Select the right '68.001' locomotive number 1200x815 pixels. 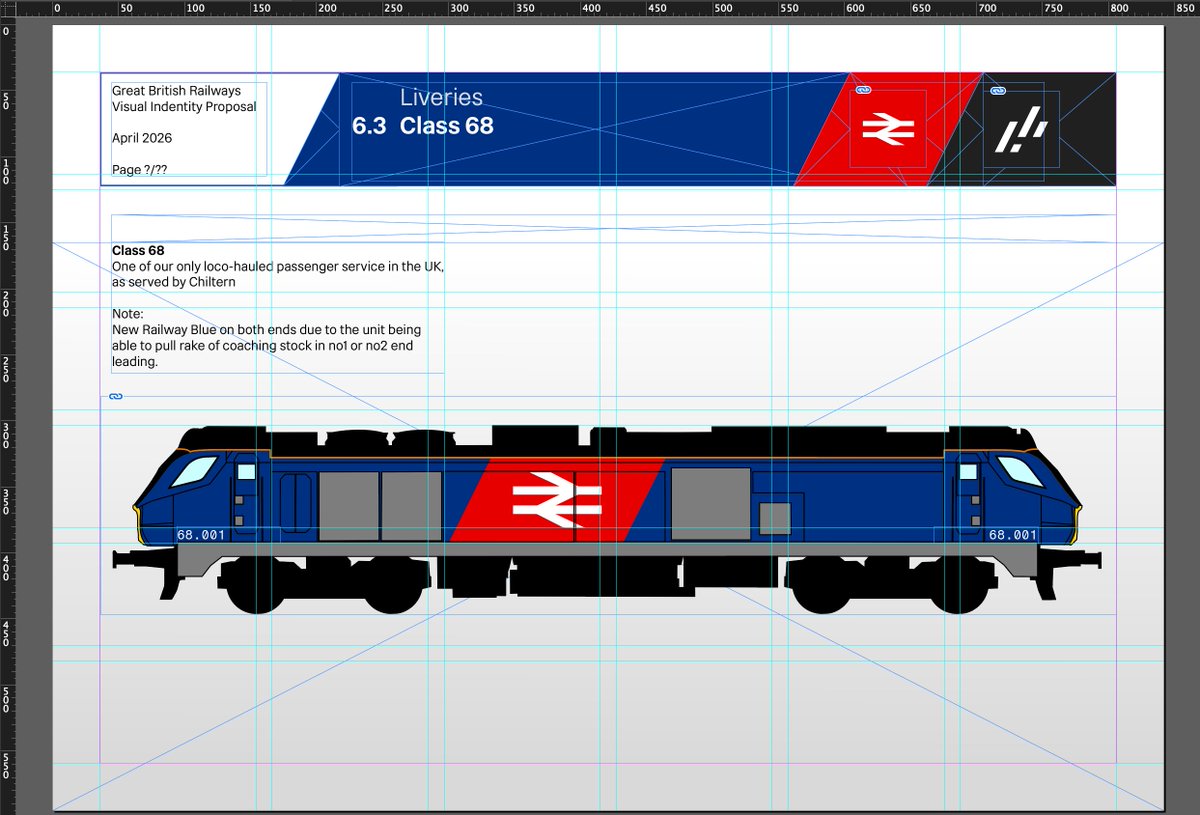pos(1012,535)
